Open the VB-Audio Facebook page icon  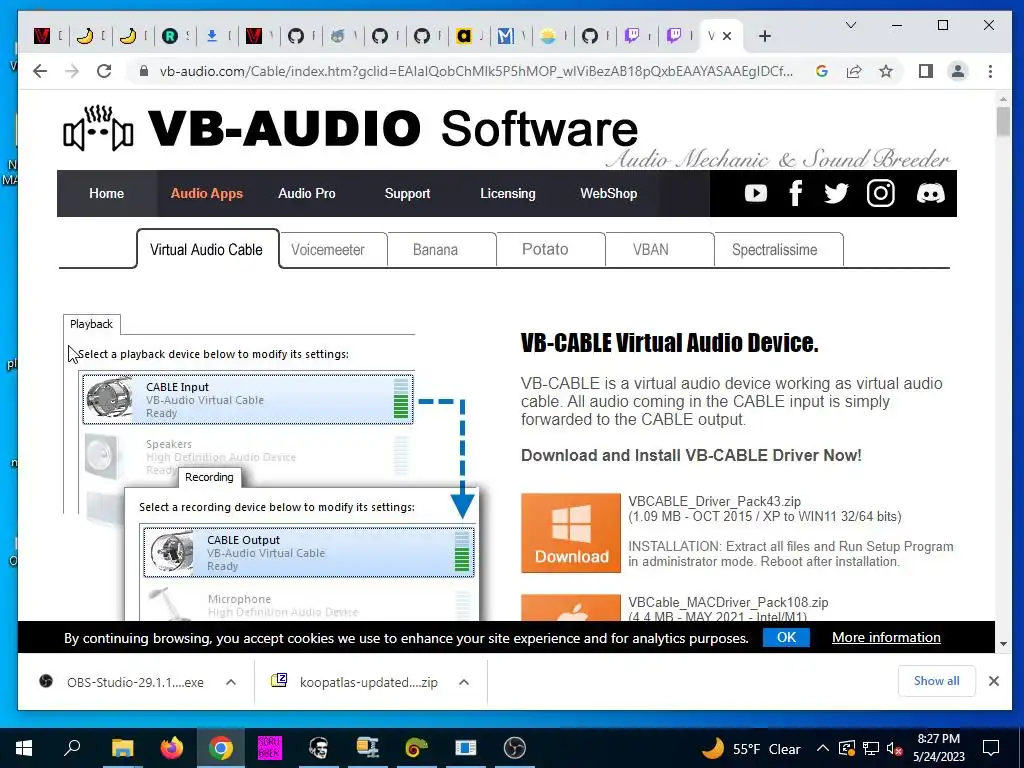[x=795, y=193]
